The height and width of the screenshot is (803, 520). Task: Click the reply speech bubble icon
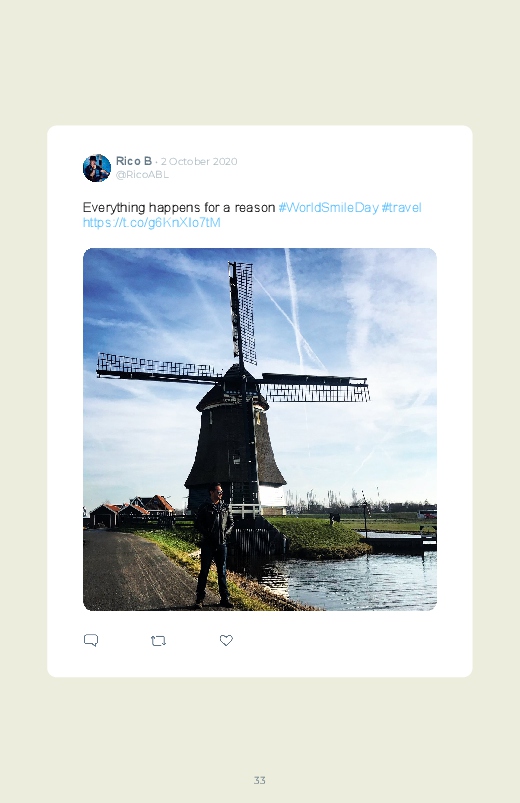[91, 640]
